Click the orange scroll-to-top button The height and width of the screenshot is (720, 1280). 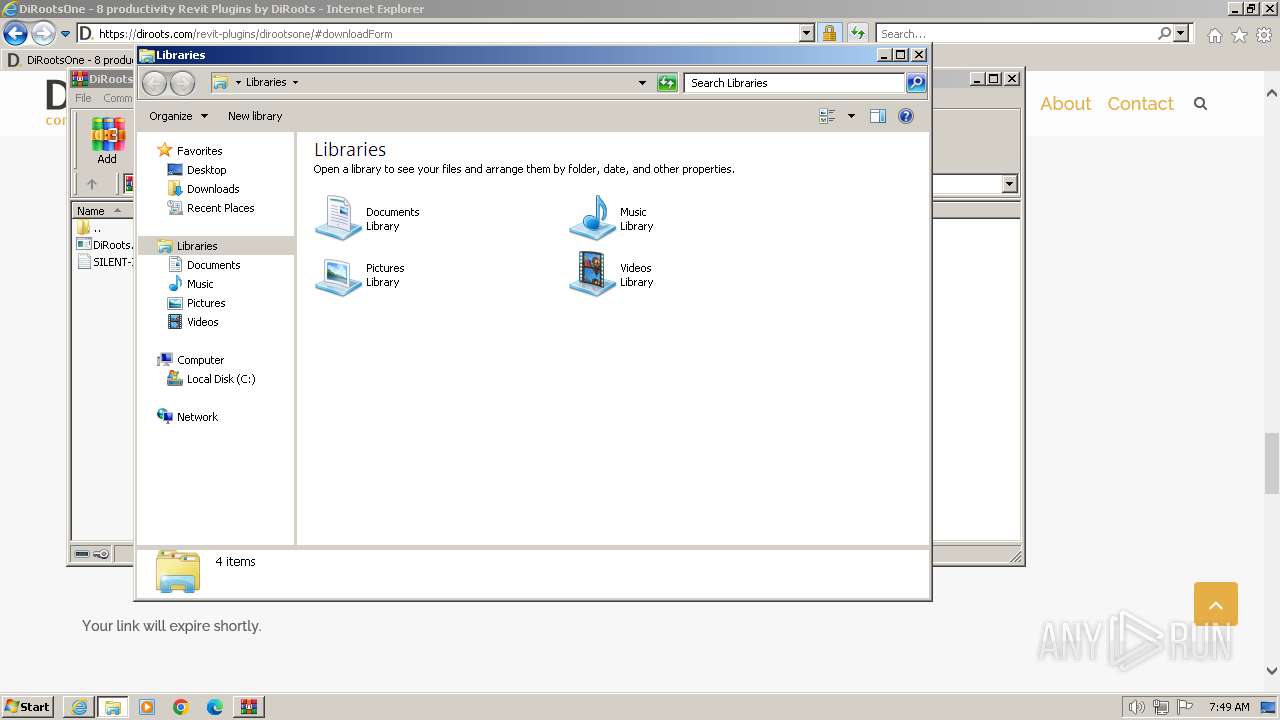click(x=1216, y=604)
